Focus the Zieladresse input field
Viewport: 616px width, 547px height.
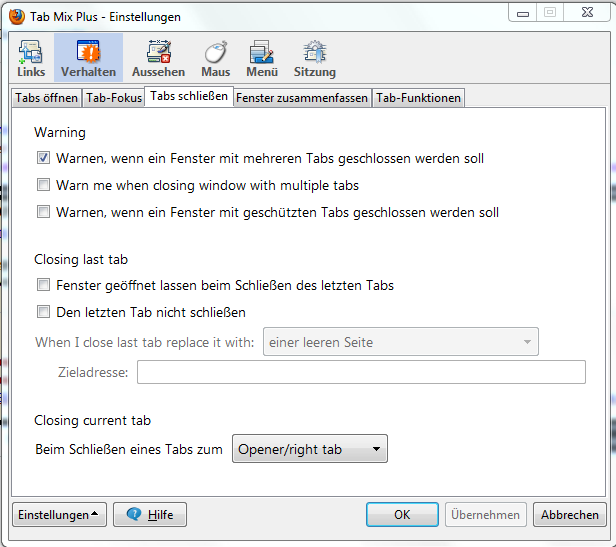(x=361, y=372)
